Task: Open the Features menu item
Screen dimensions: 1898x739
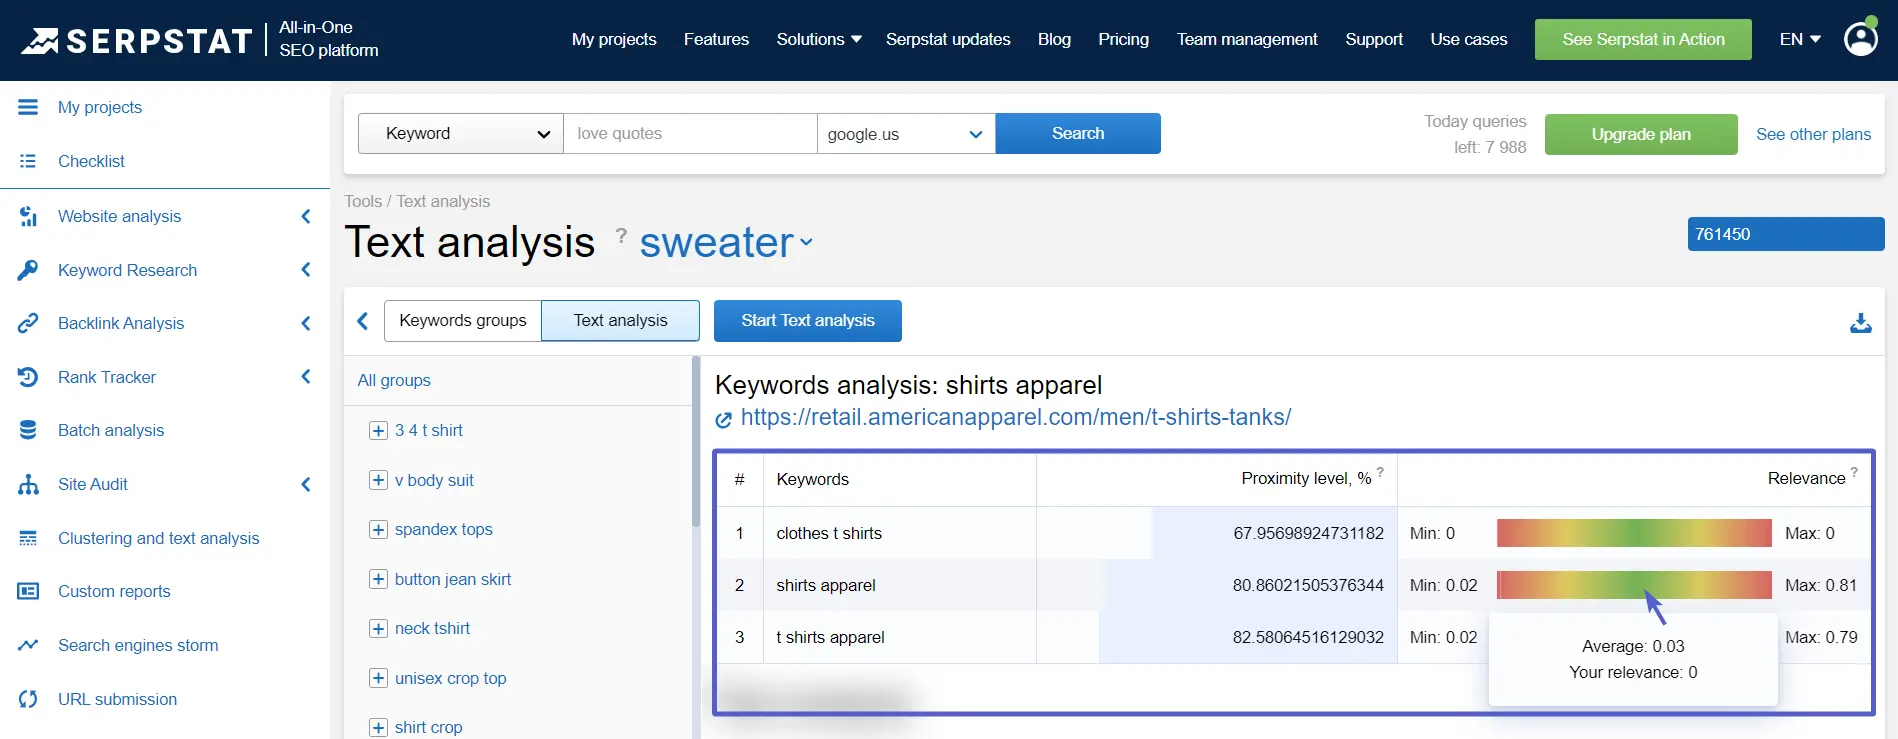Action: pyautogui.click(x=716, y=39)
